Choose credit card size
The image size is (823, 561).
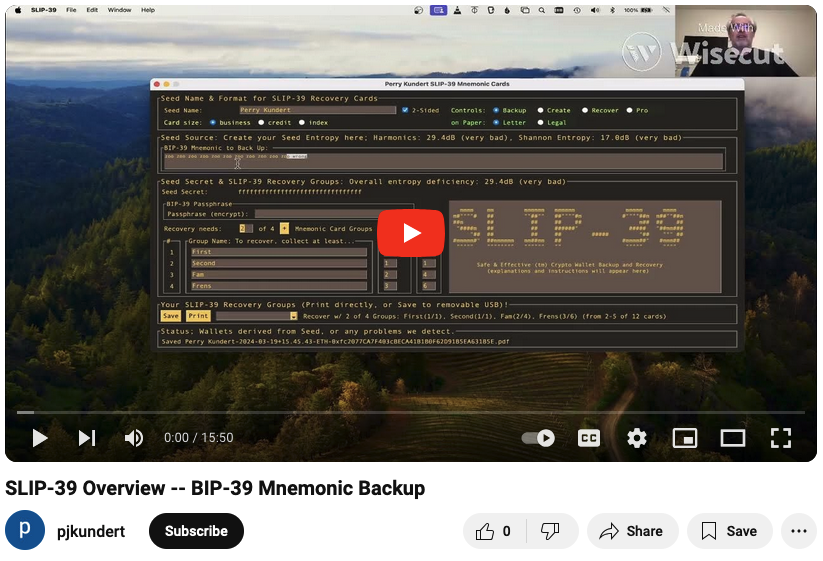click(x=261, y=122)
